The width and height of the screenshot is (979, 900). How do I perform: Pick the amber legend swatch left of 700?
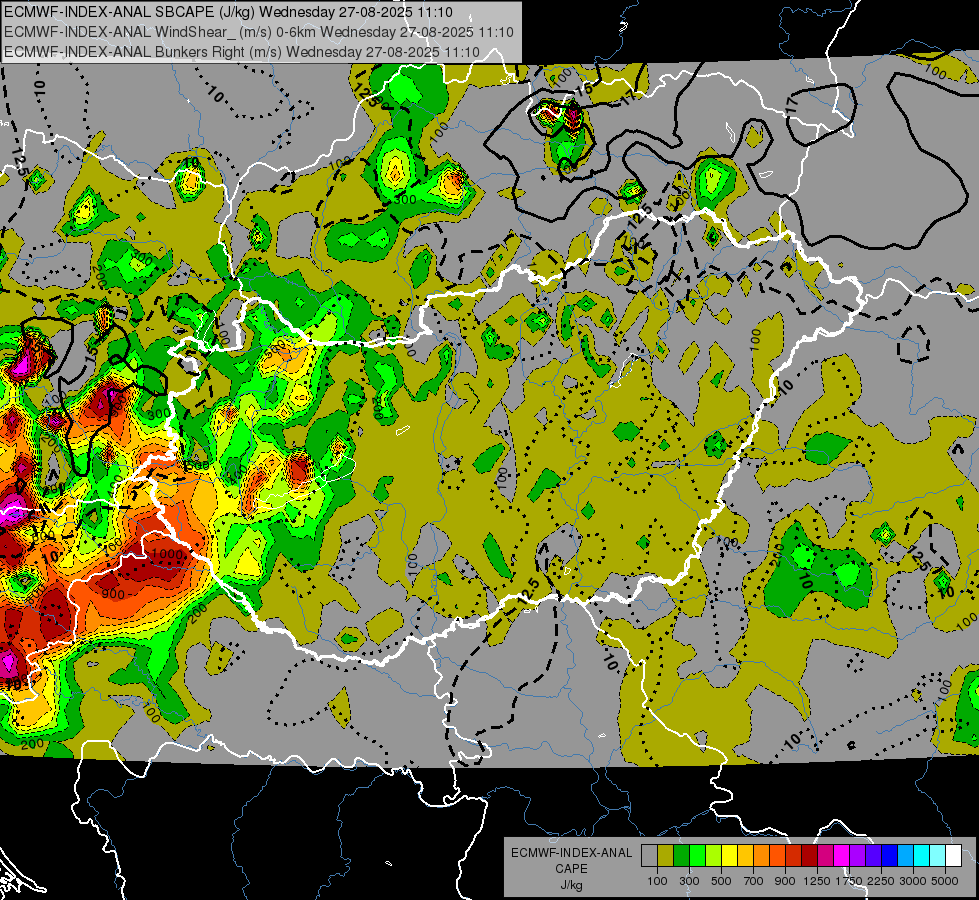pos(745,855)
